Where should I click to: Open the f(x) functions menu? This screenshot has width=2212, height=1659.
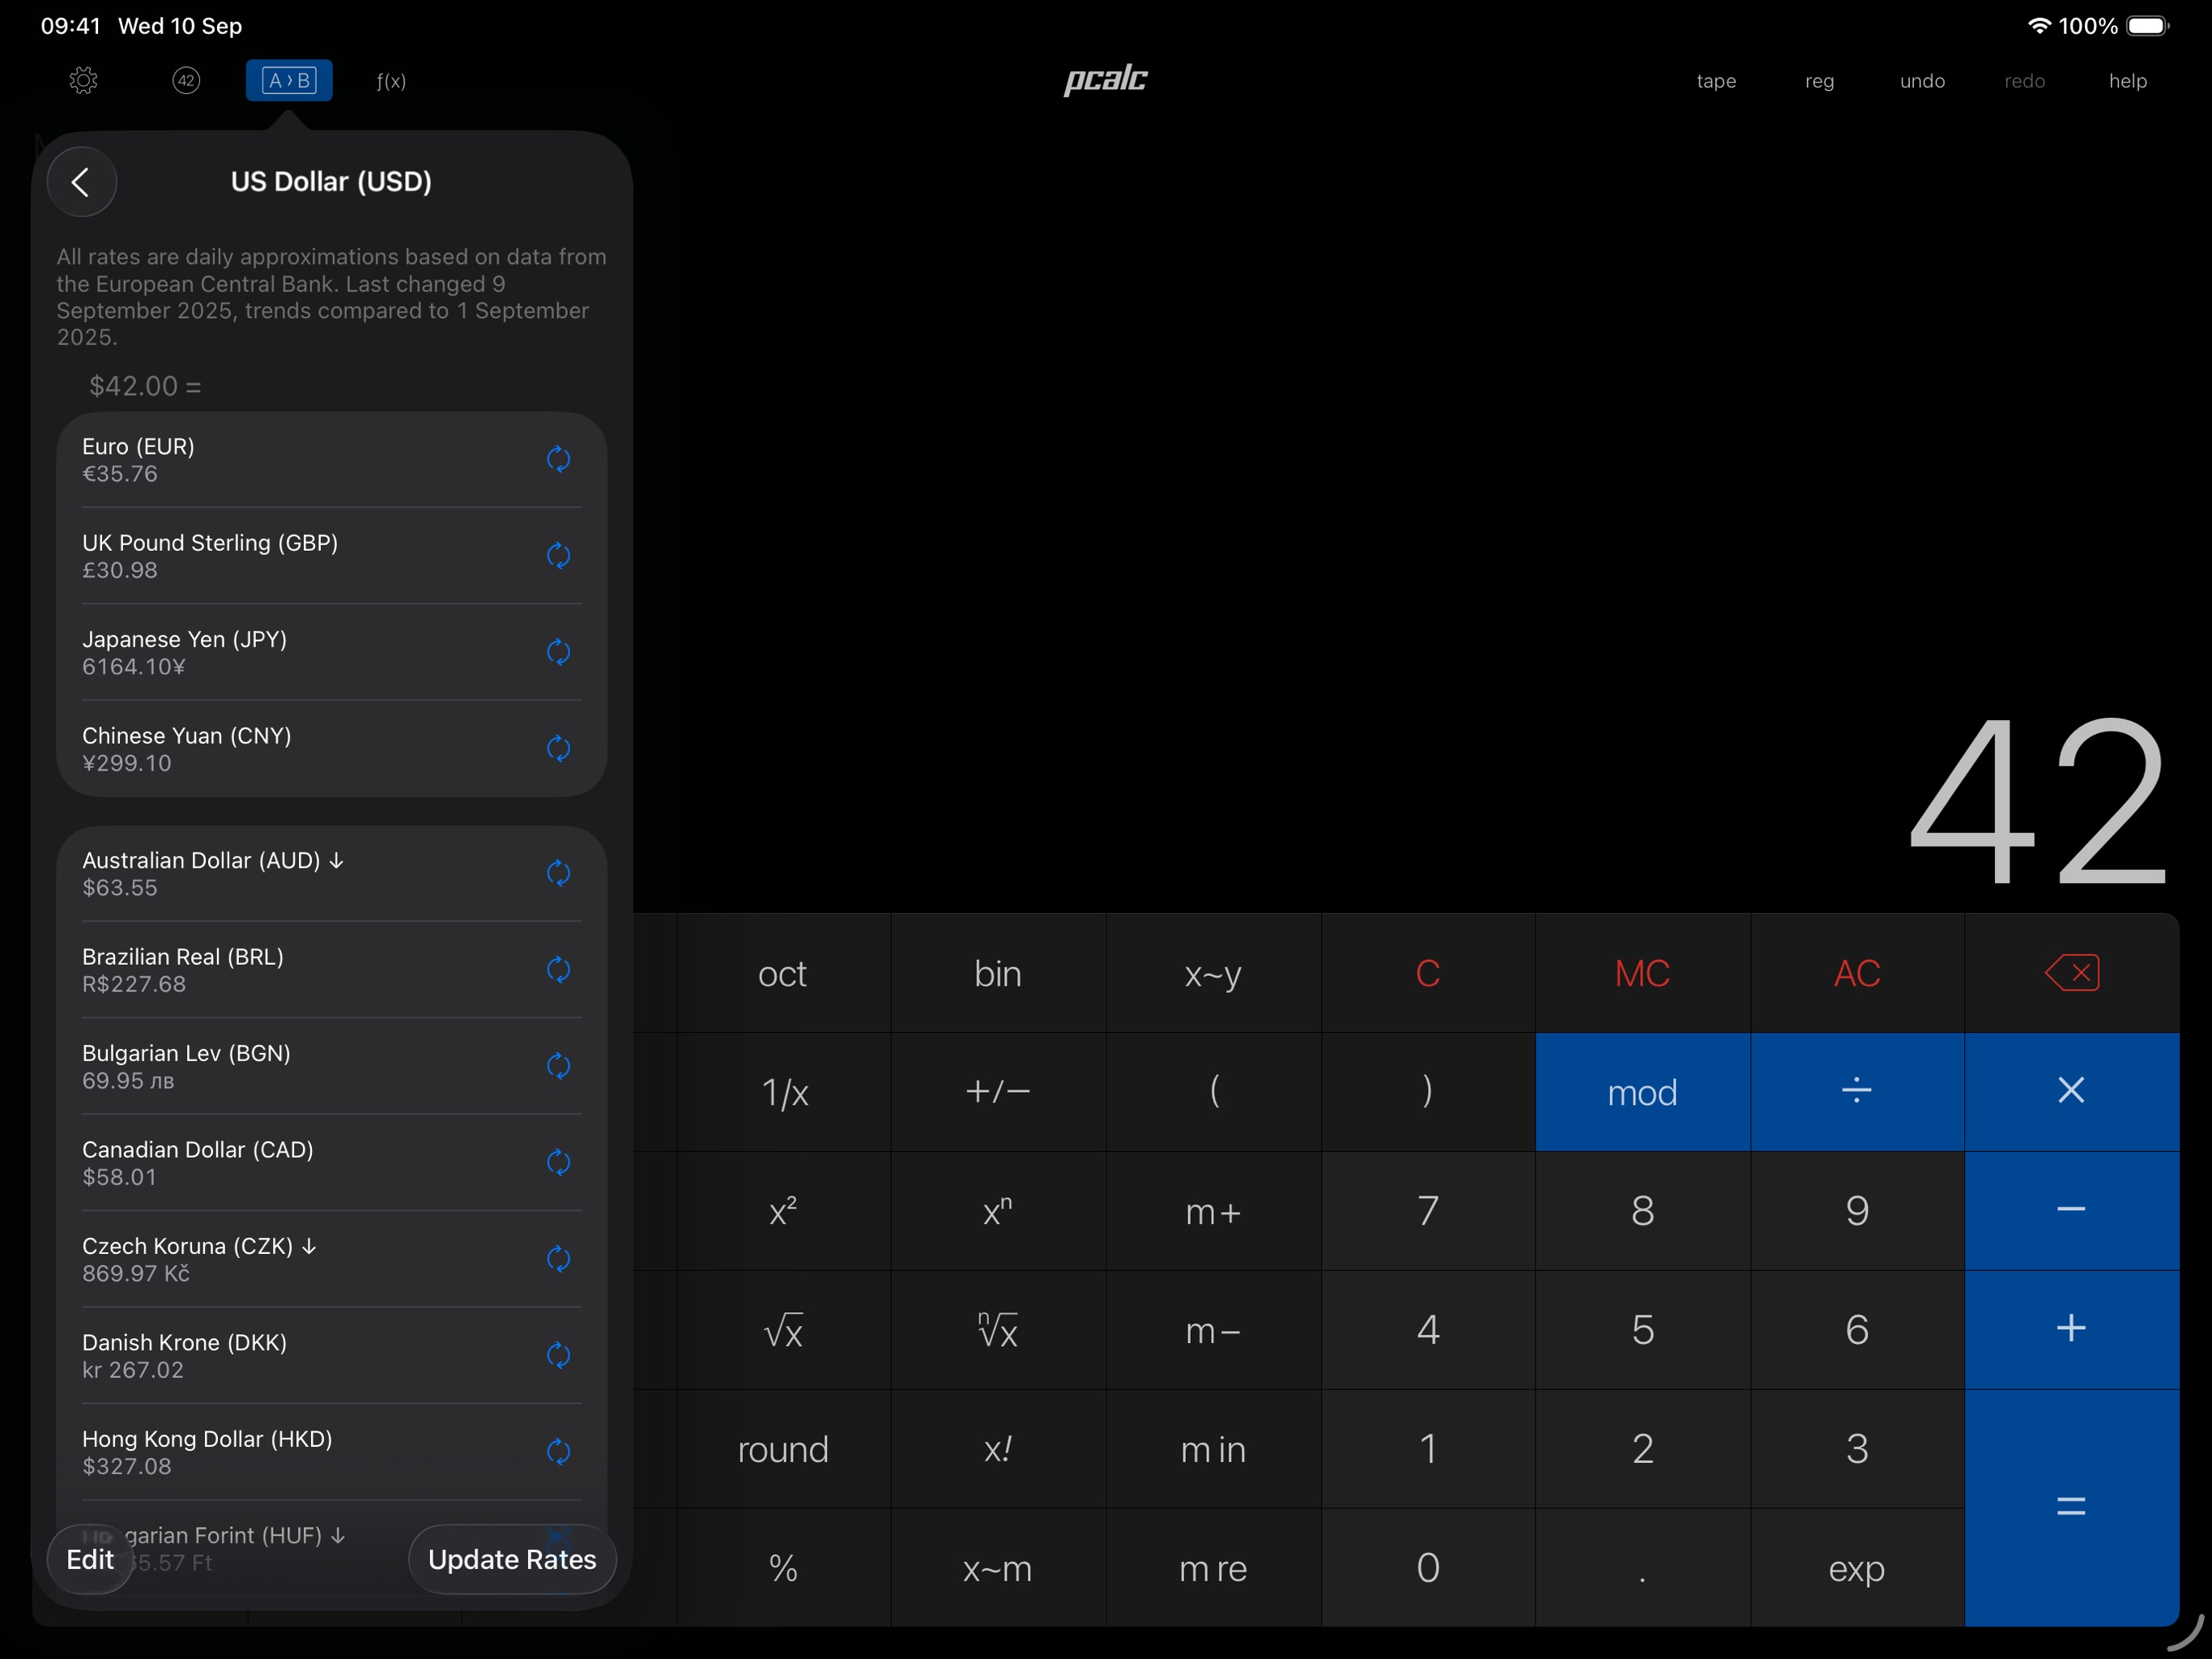pyautogui.click(x=391, y=81)
